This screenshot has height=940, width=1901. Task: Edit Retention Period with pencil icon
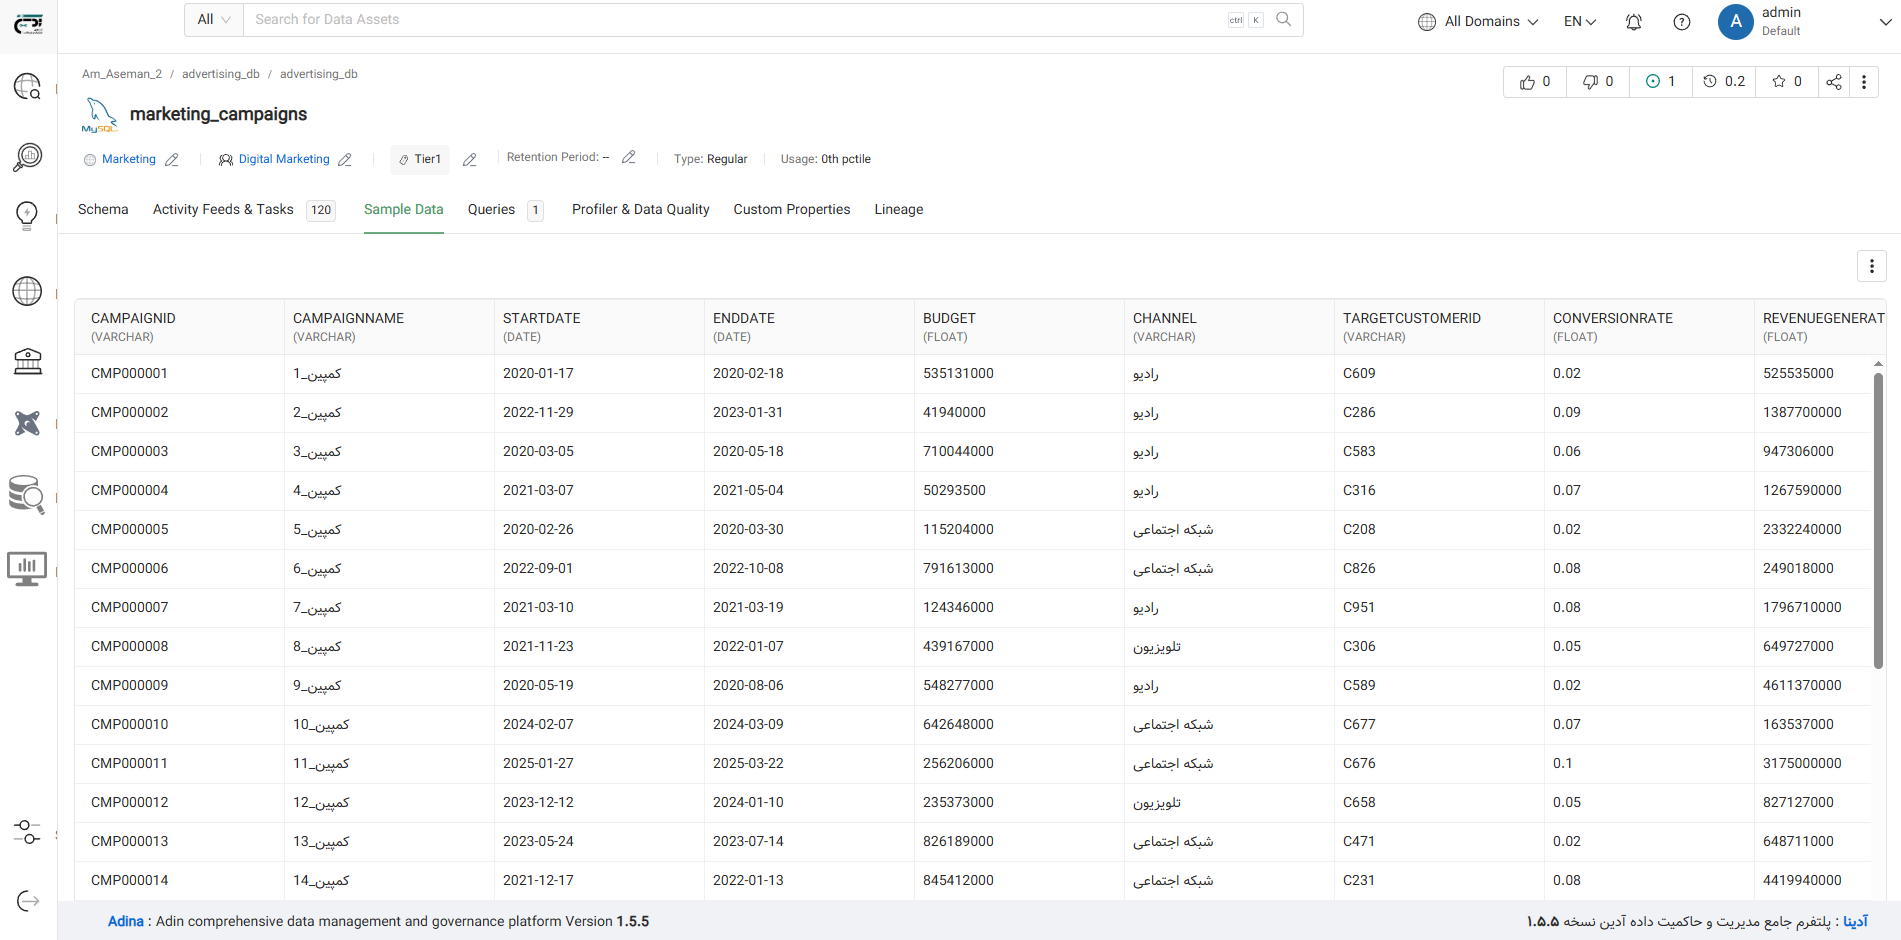pyautogui.click(x=628, y=158)
